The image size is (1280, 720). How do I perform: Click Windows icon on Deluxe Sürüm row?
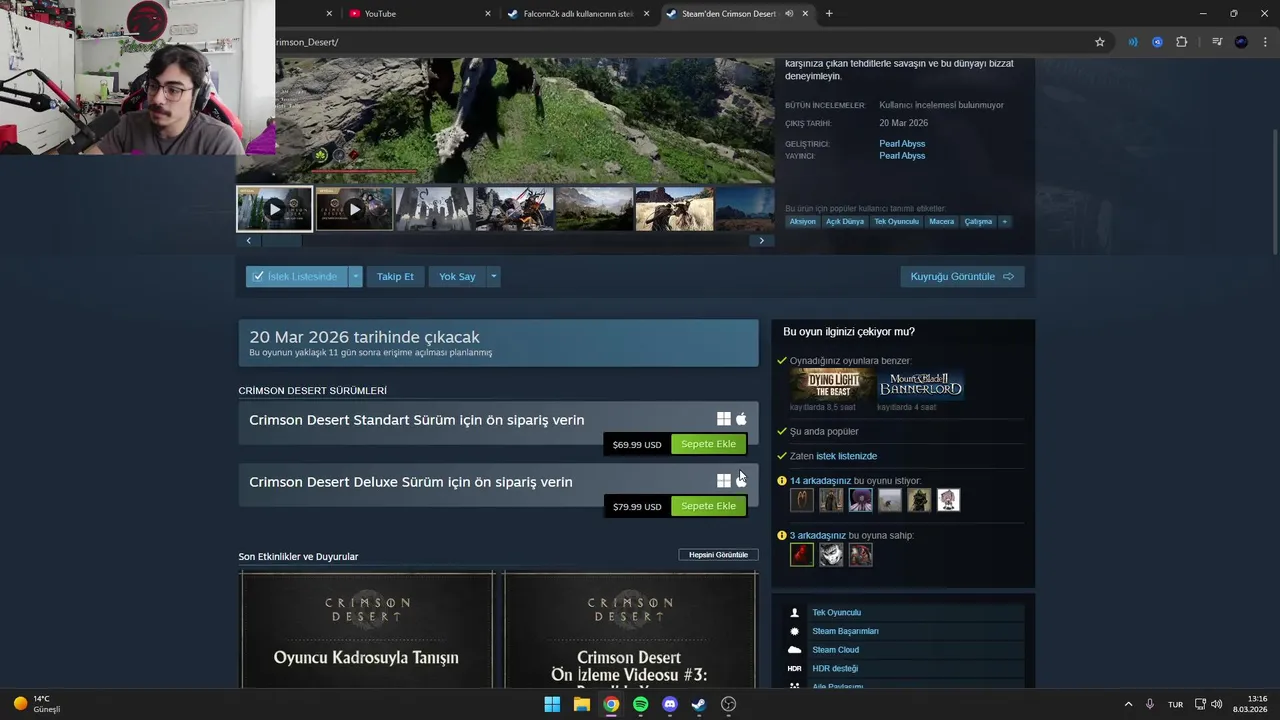point(724,481)
